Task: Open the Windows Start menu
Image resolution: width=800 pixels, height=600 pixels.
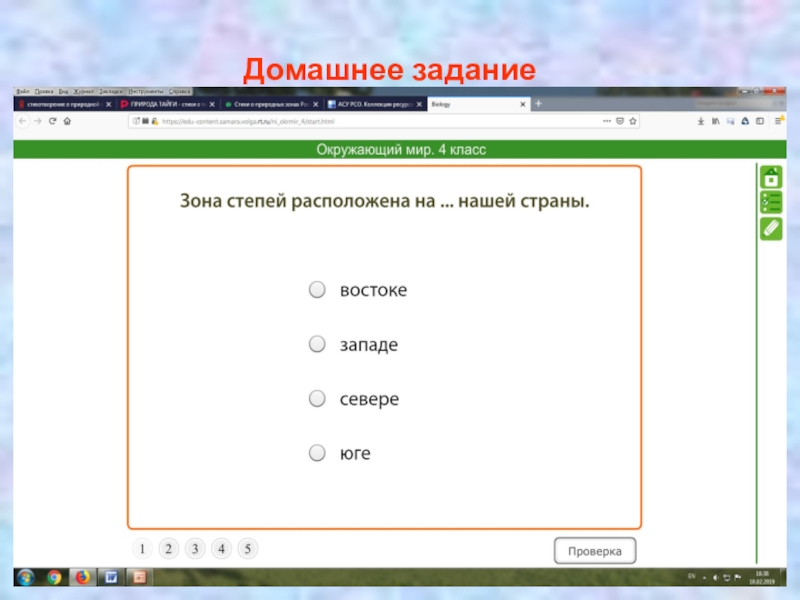Action: 26,577
